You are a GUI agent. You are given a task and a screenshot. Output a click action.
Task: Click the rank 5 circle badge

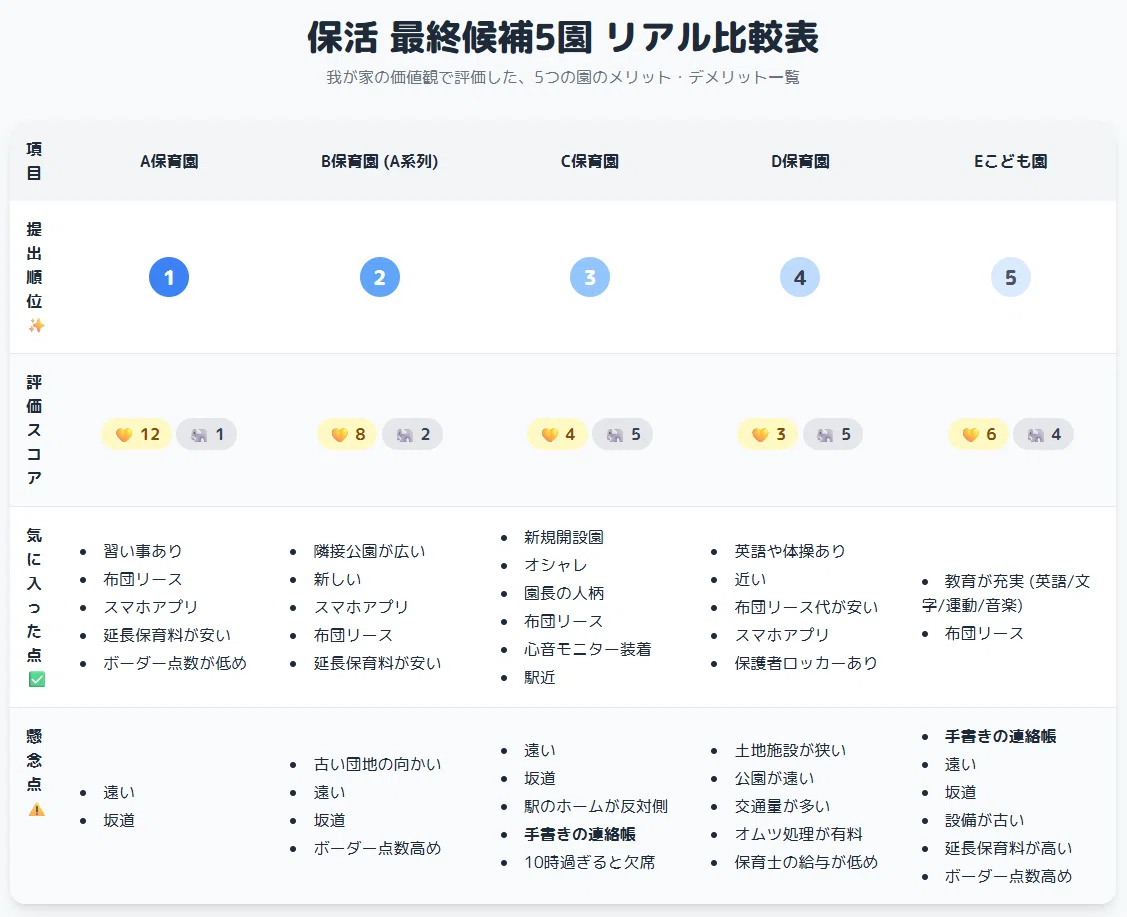(1011, 277)
